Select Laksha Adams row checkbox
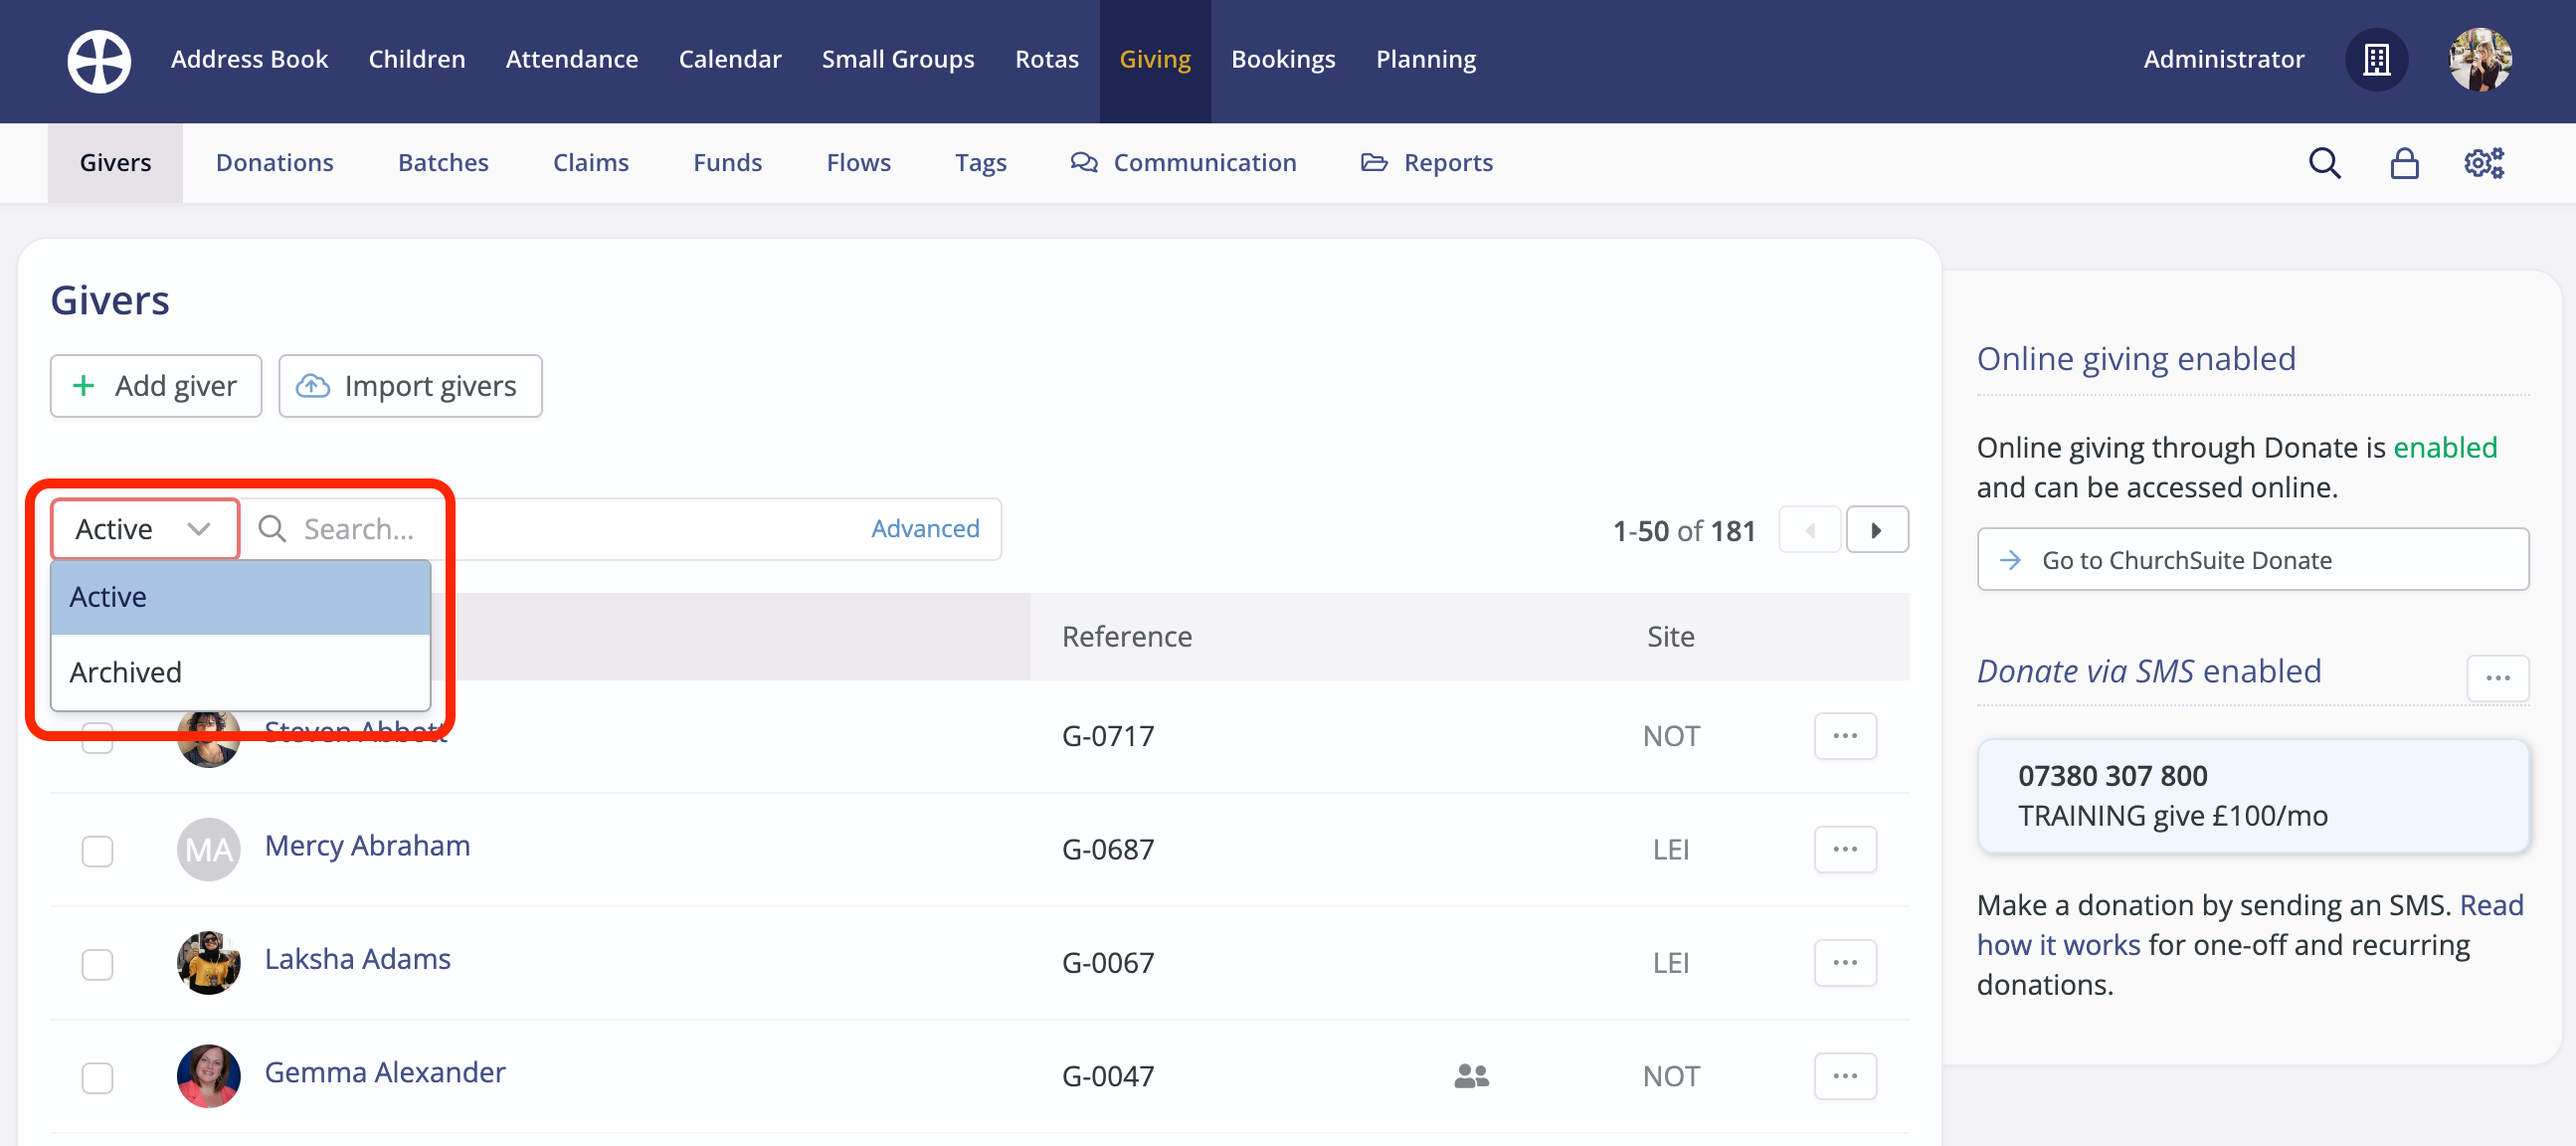Image resolution: width=2576 pixels, height=1146 pixels. coord(97,964)
